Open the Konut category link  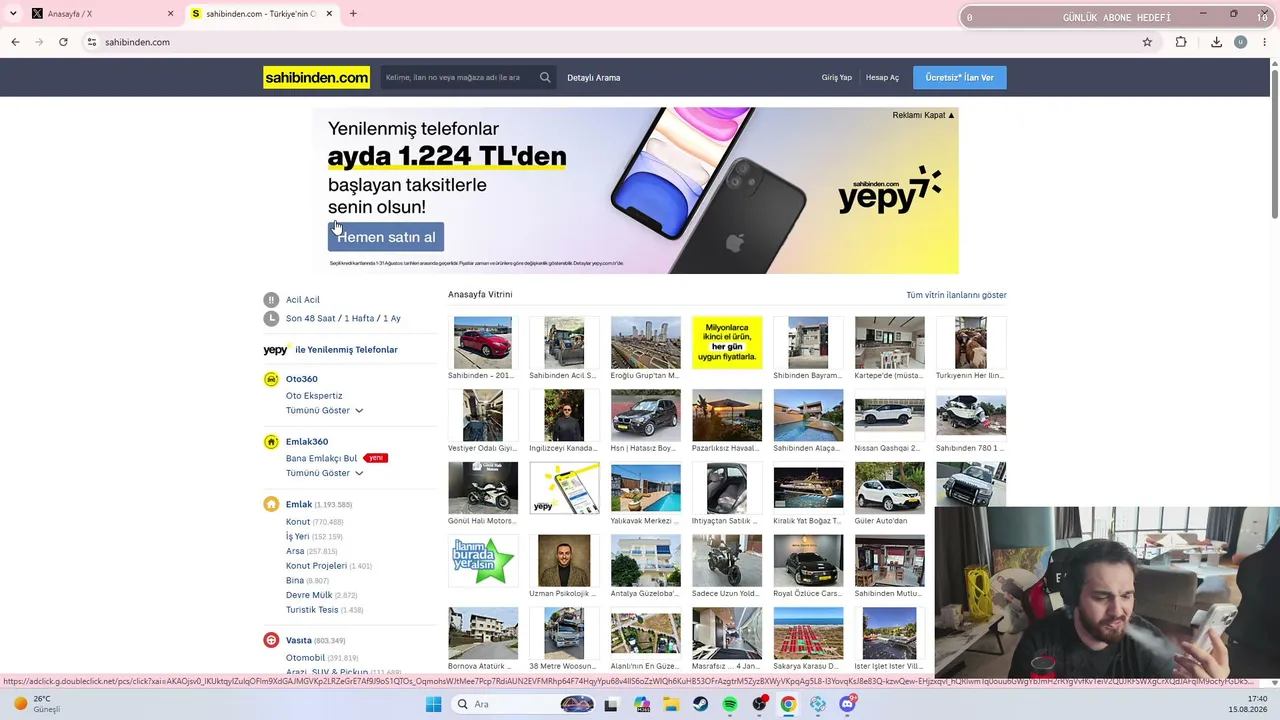(x=298, y=522)
